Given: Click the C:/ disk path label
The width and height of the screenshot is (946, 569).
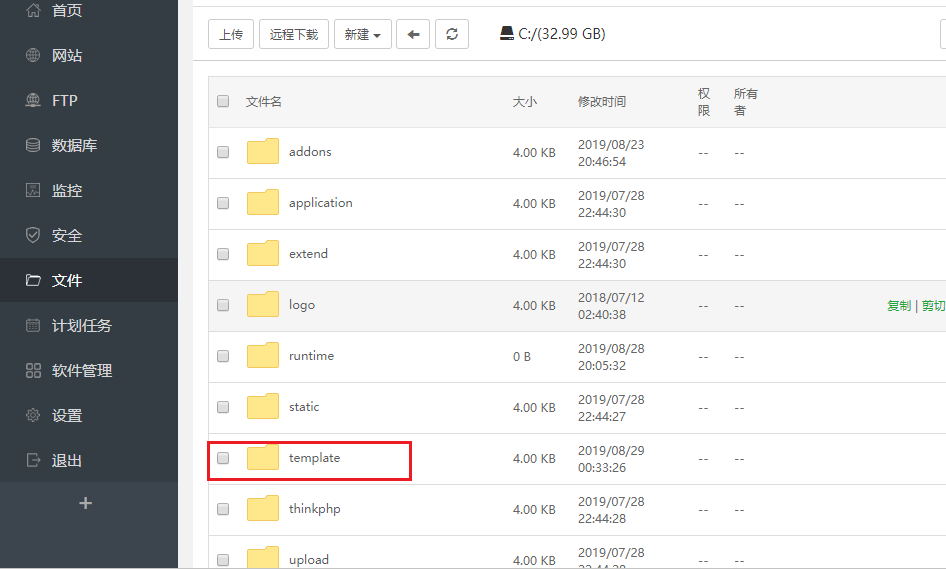Looking at the screenshot, I should [553, 34].
